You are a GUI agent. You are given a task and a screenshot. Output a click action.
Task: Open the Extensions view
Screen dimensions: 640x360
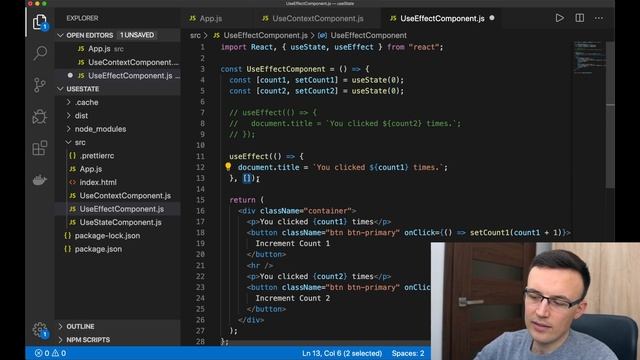click(x=40, y=148)
